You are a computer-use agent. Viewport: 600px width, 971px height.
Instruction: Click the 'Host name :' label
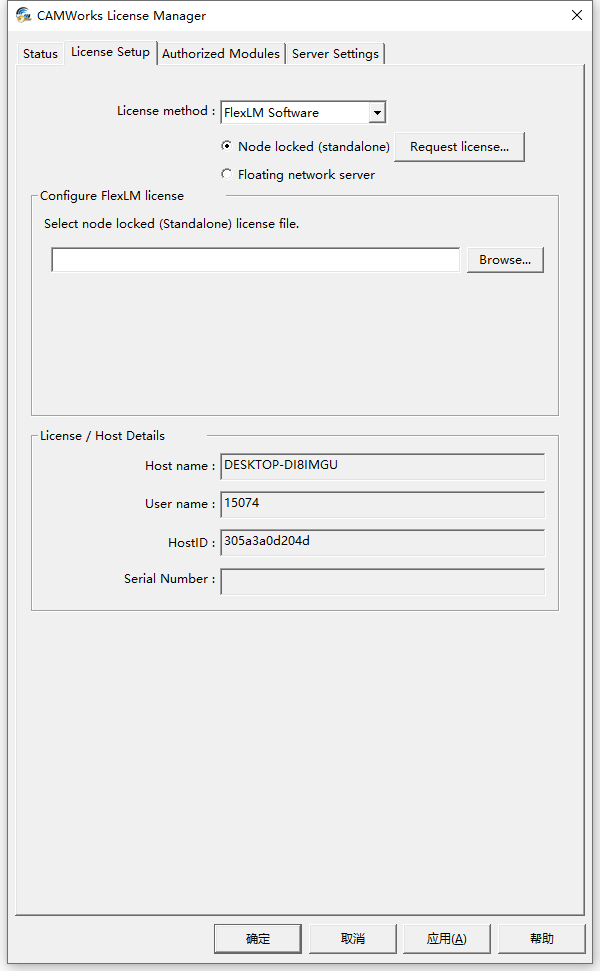[180, 466]
